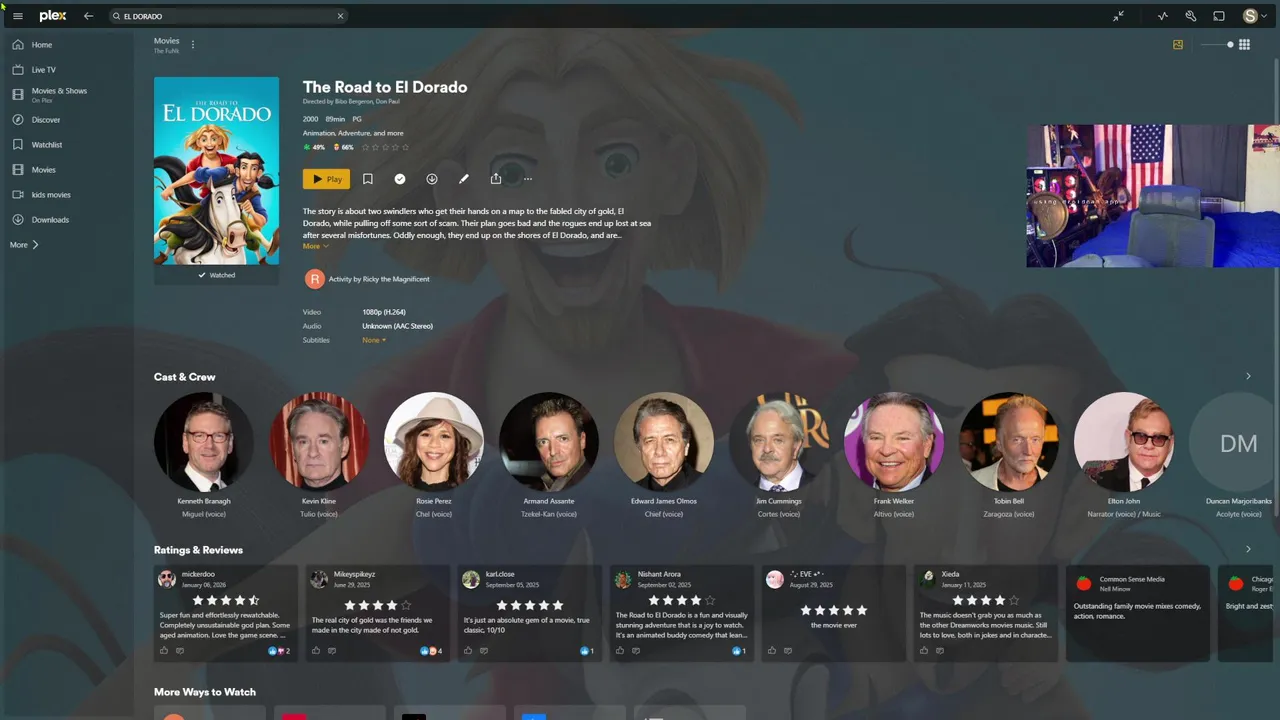Open Kevin Kline cast photo
This screenshot has height=720, width=1280.
319,442
